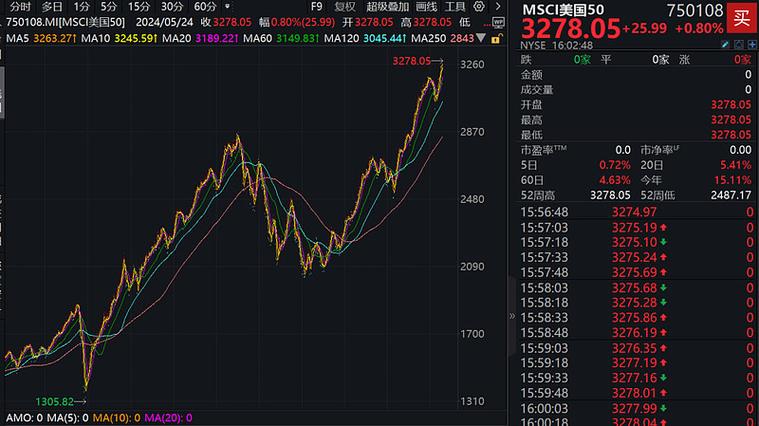This screenshot has width=759, height=426.
Task: Click the square icon beside the pencil
Action: pos(739,45)
